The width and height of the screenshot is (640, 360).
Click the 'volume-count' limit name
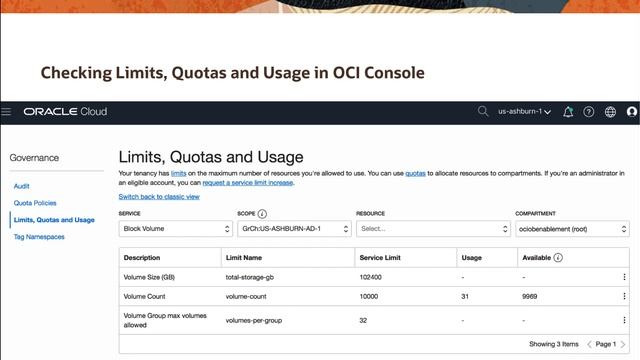[246, 296]
